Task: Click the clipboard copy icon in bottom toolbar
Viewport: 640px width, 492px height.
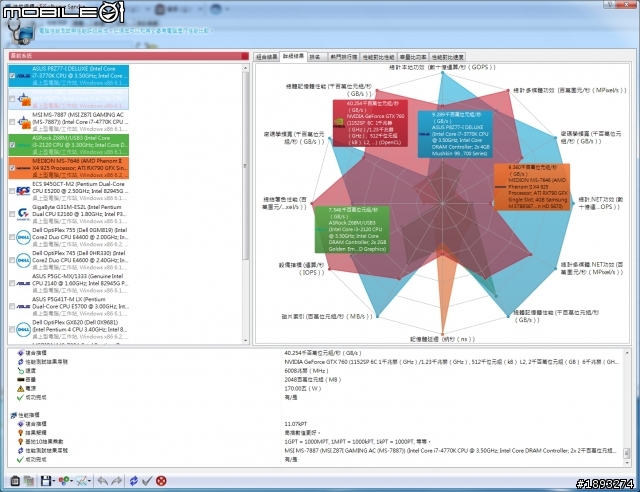Action: tap(15, 481)
